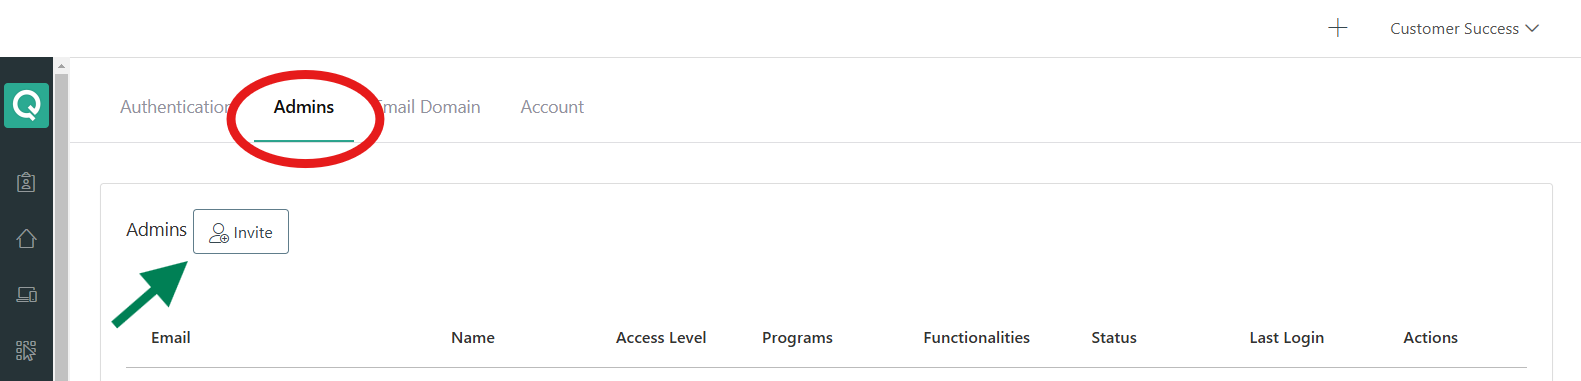Viewport: 1581px width, 381px height.
Task: Invite a new admin with Invite button
Action: [x=241, y=232]
